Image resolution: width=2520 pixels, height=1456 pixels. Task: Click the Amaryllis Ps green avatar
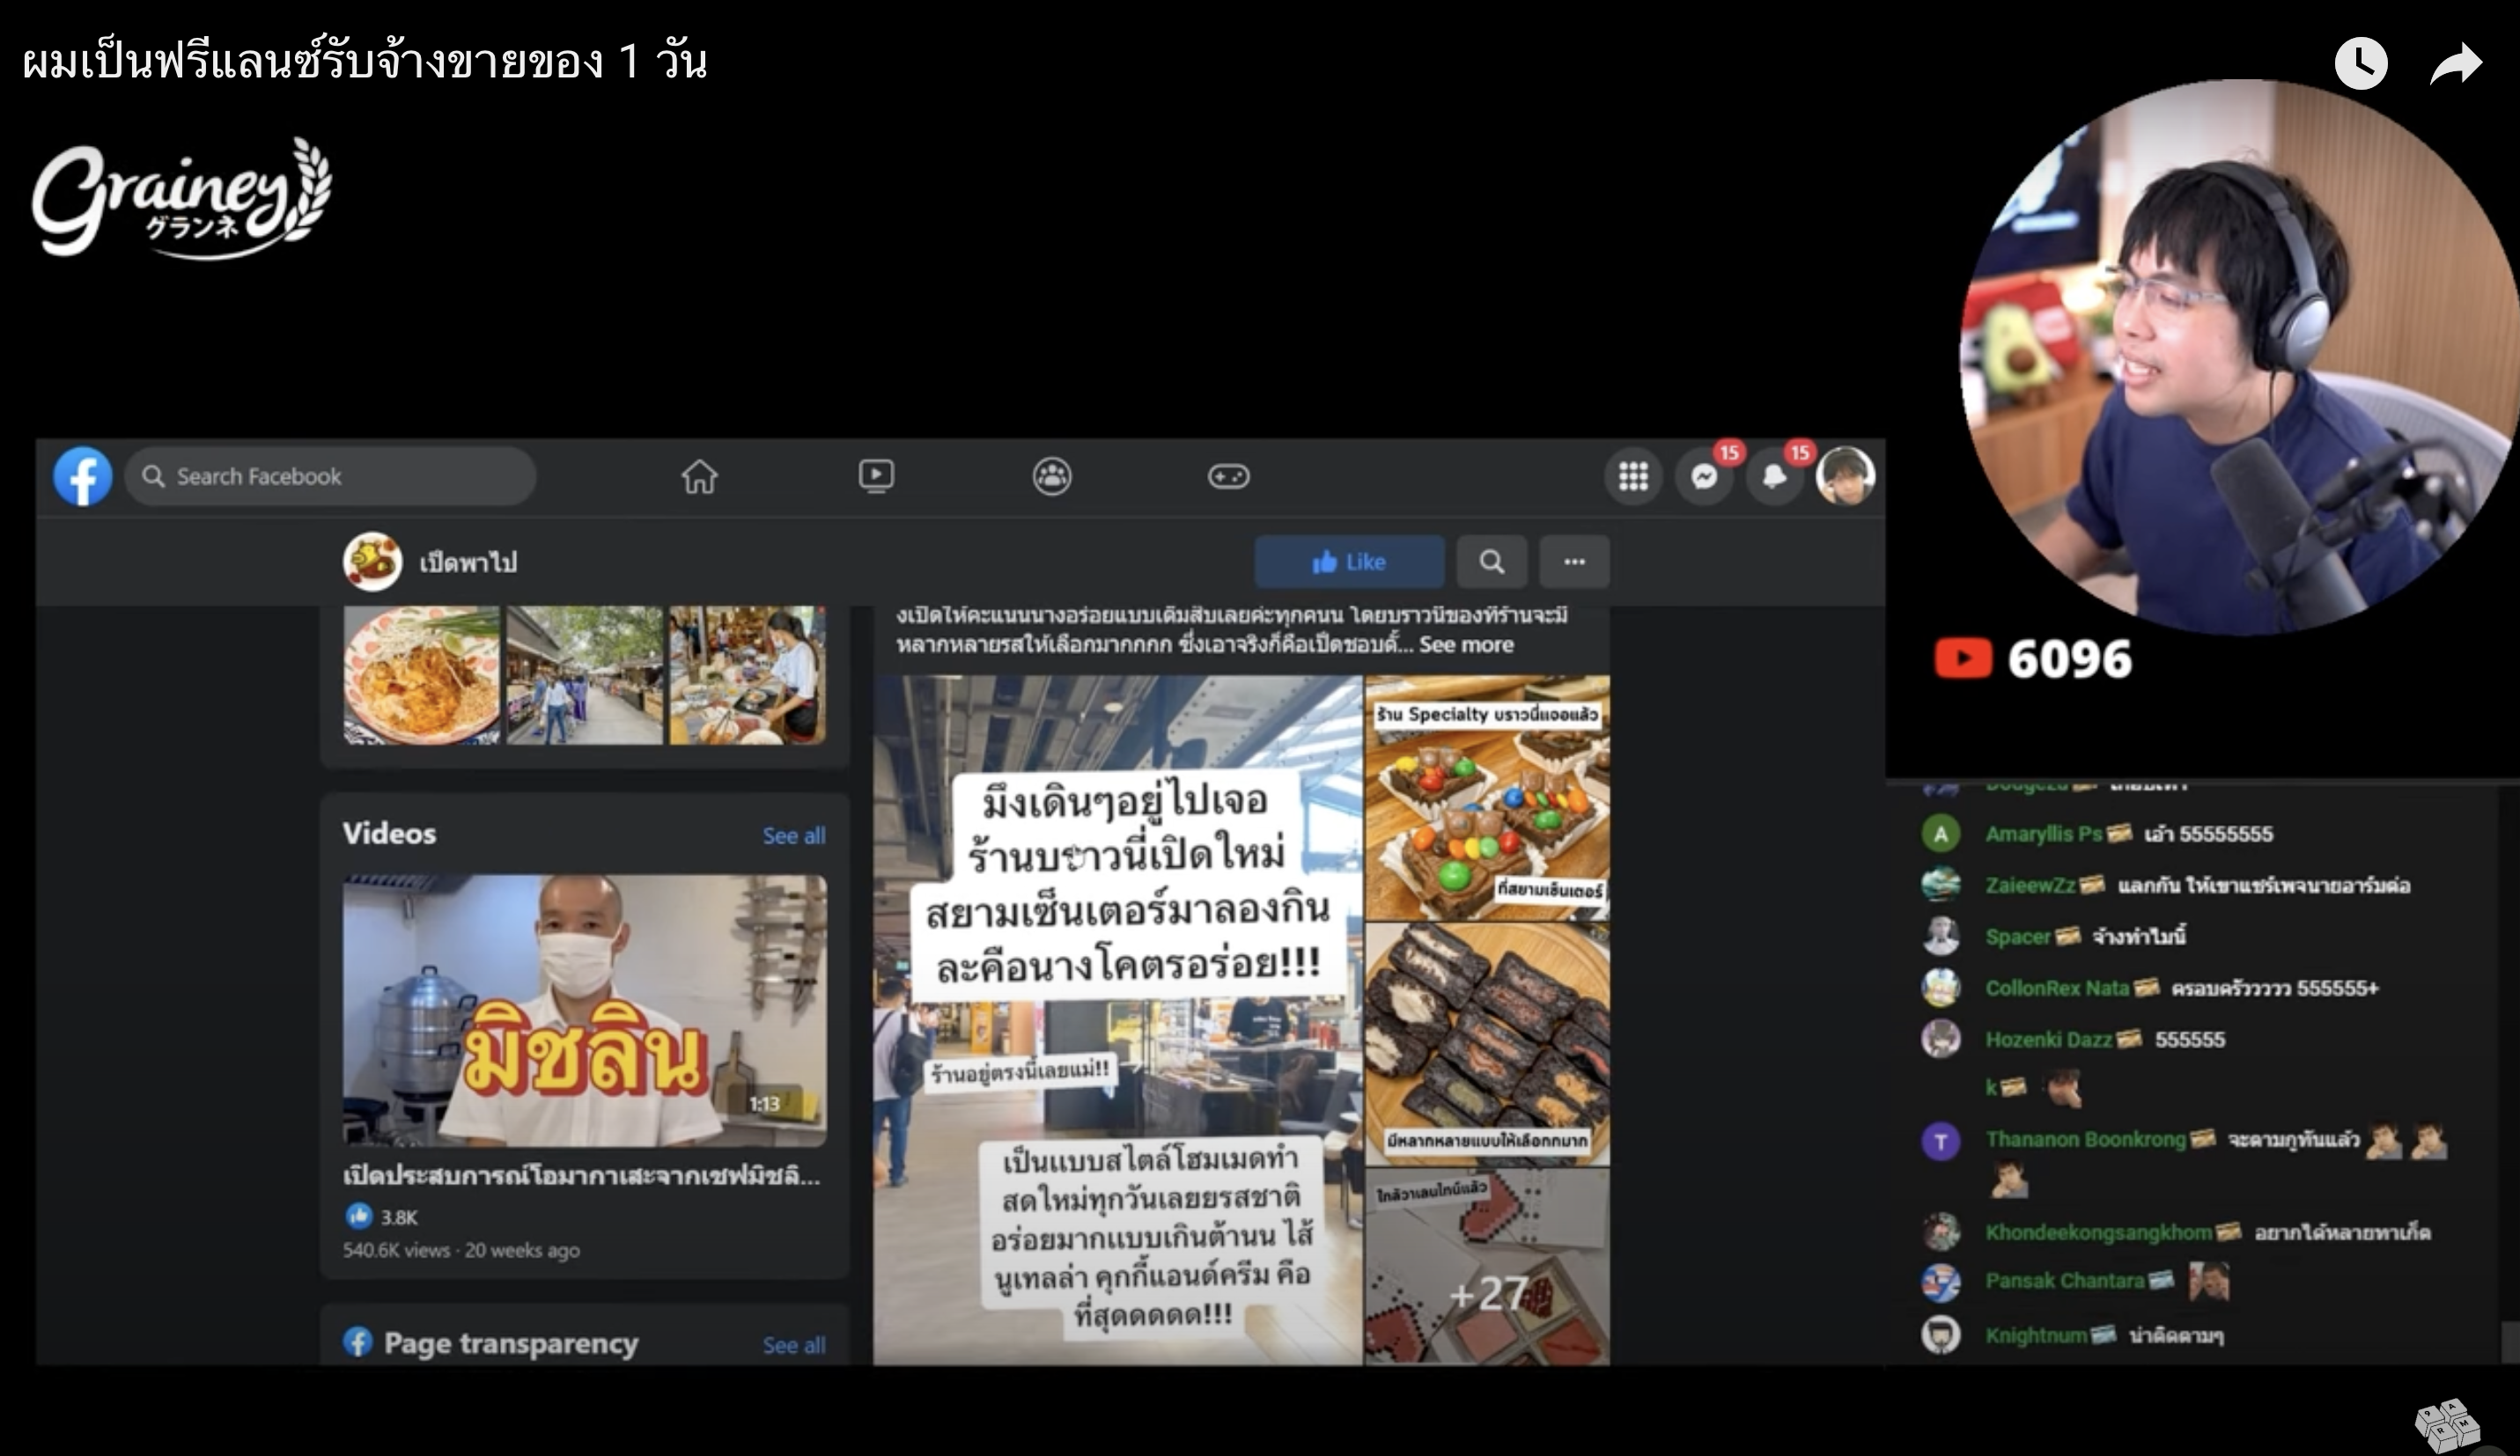click(1941, 834)
